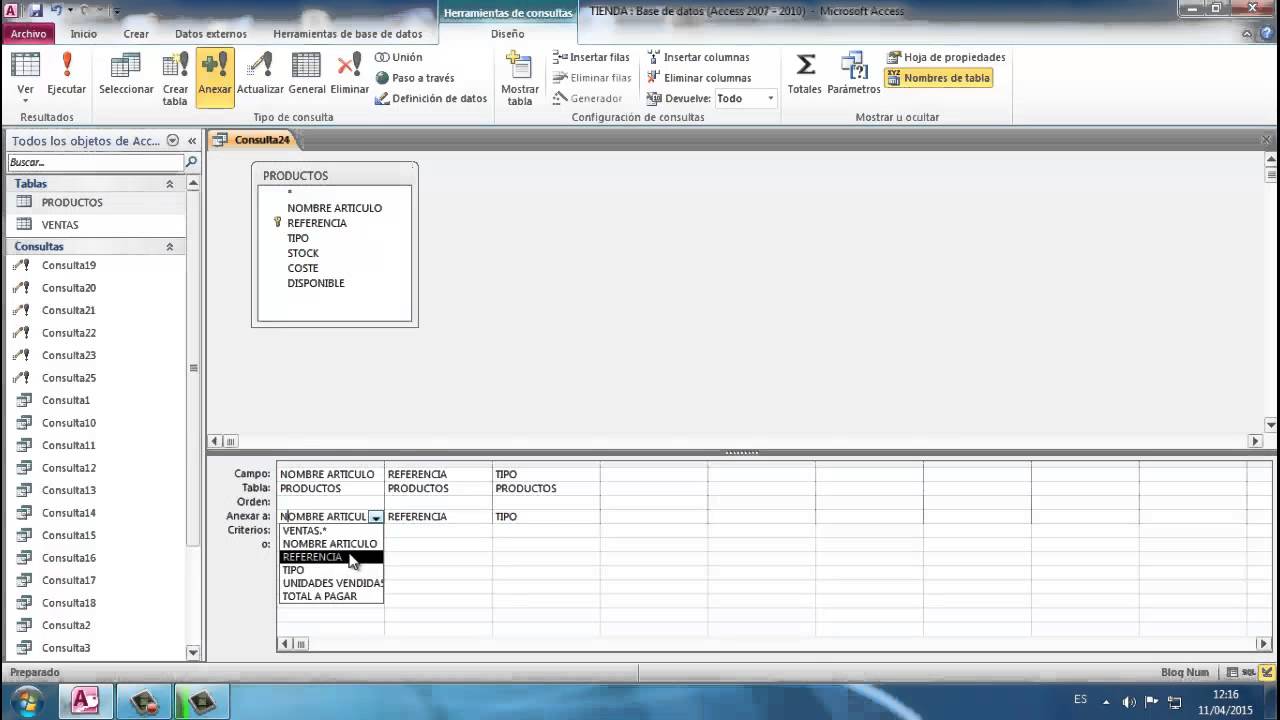This screenshot has width=1280, height=720.
Task: Click Insertar columnas
Action: click(x=698, y=57)
